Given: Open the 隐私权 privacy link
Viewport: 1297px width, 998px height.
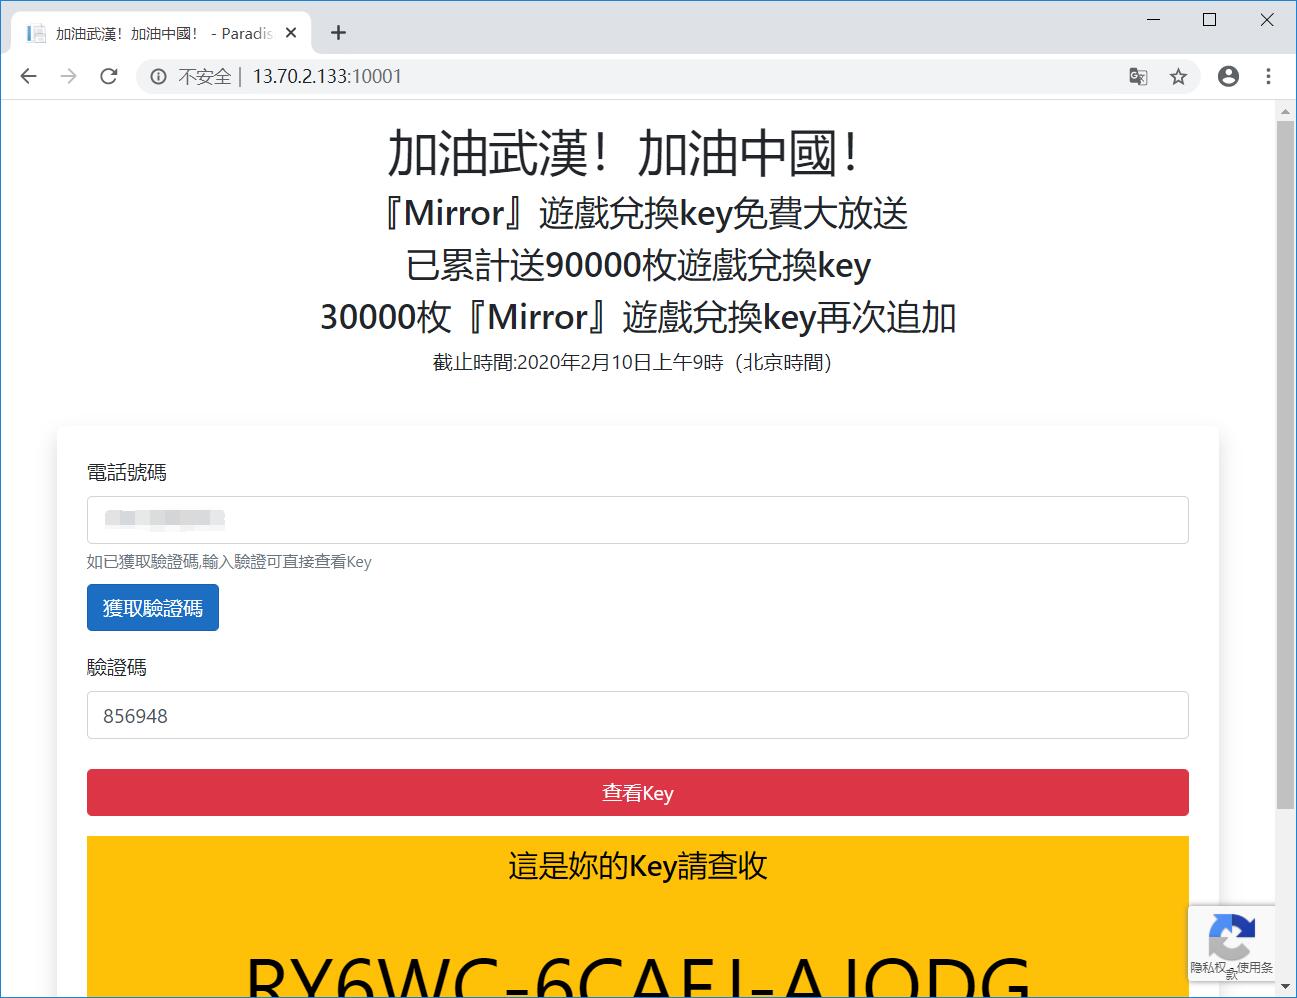Looking at the screenshot, I should coord(1203,966).
